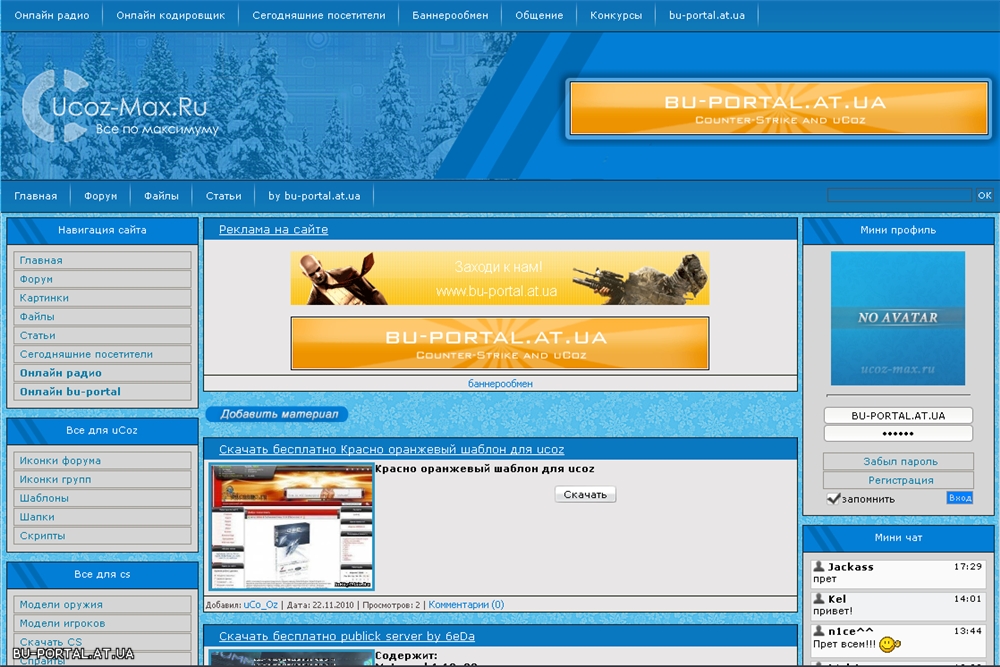Image resolution: width=1000 pixels, height=667 pixels.
Task: Click the user icon beside Kel in chat
Action: click(818, 599)
